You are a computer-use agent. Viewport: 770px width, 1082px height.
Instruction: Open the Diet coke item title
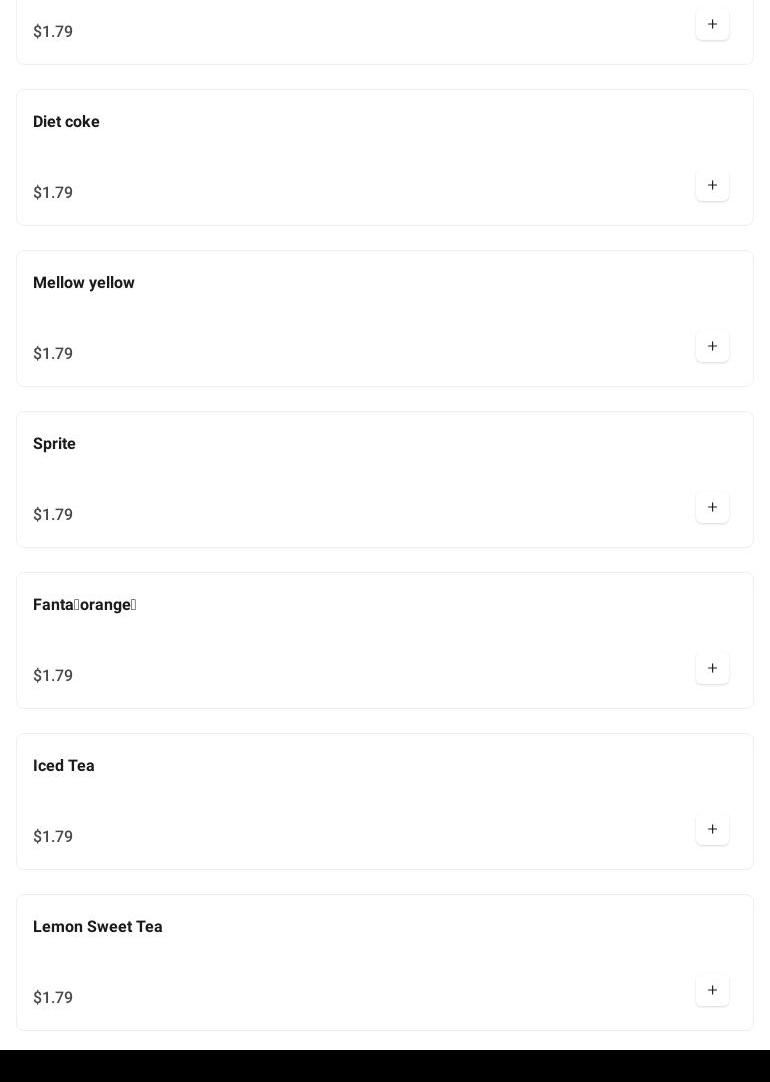(x=66, y=122)
